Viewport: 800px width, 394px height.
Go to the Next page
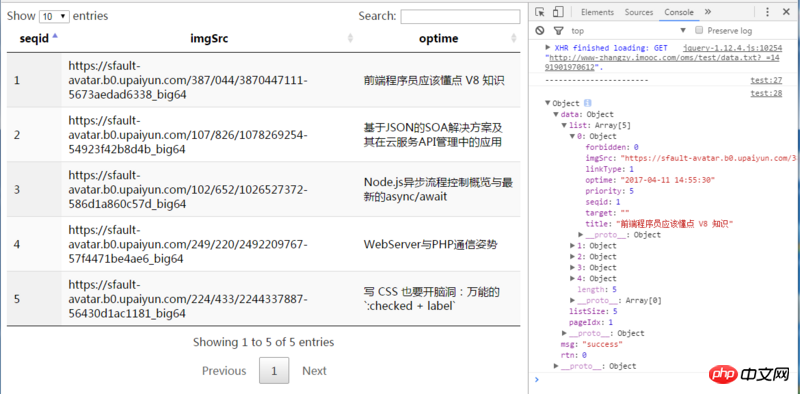(x=314, y=371)
